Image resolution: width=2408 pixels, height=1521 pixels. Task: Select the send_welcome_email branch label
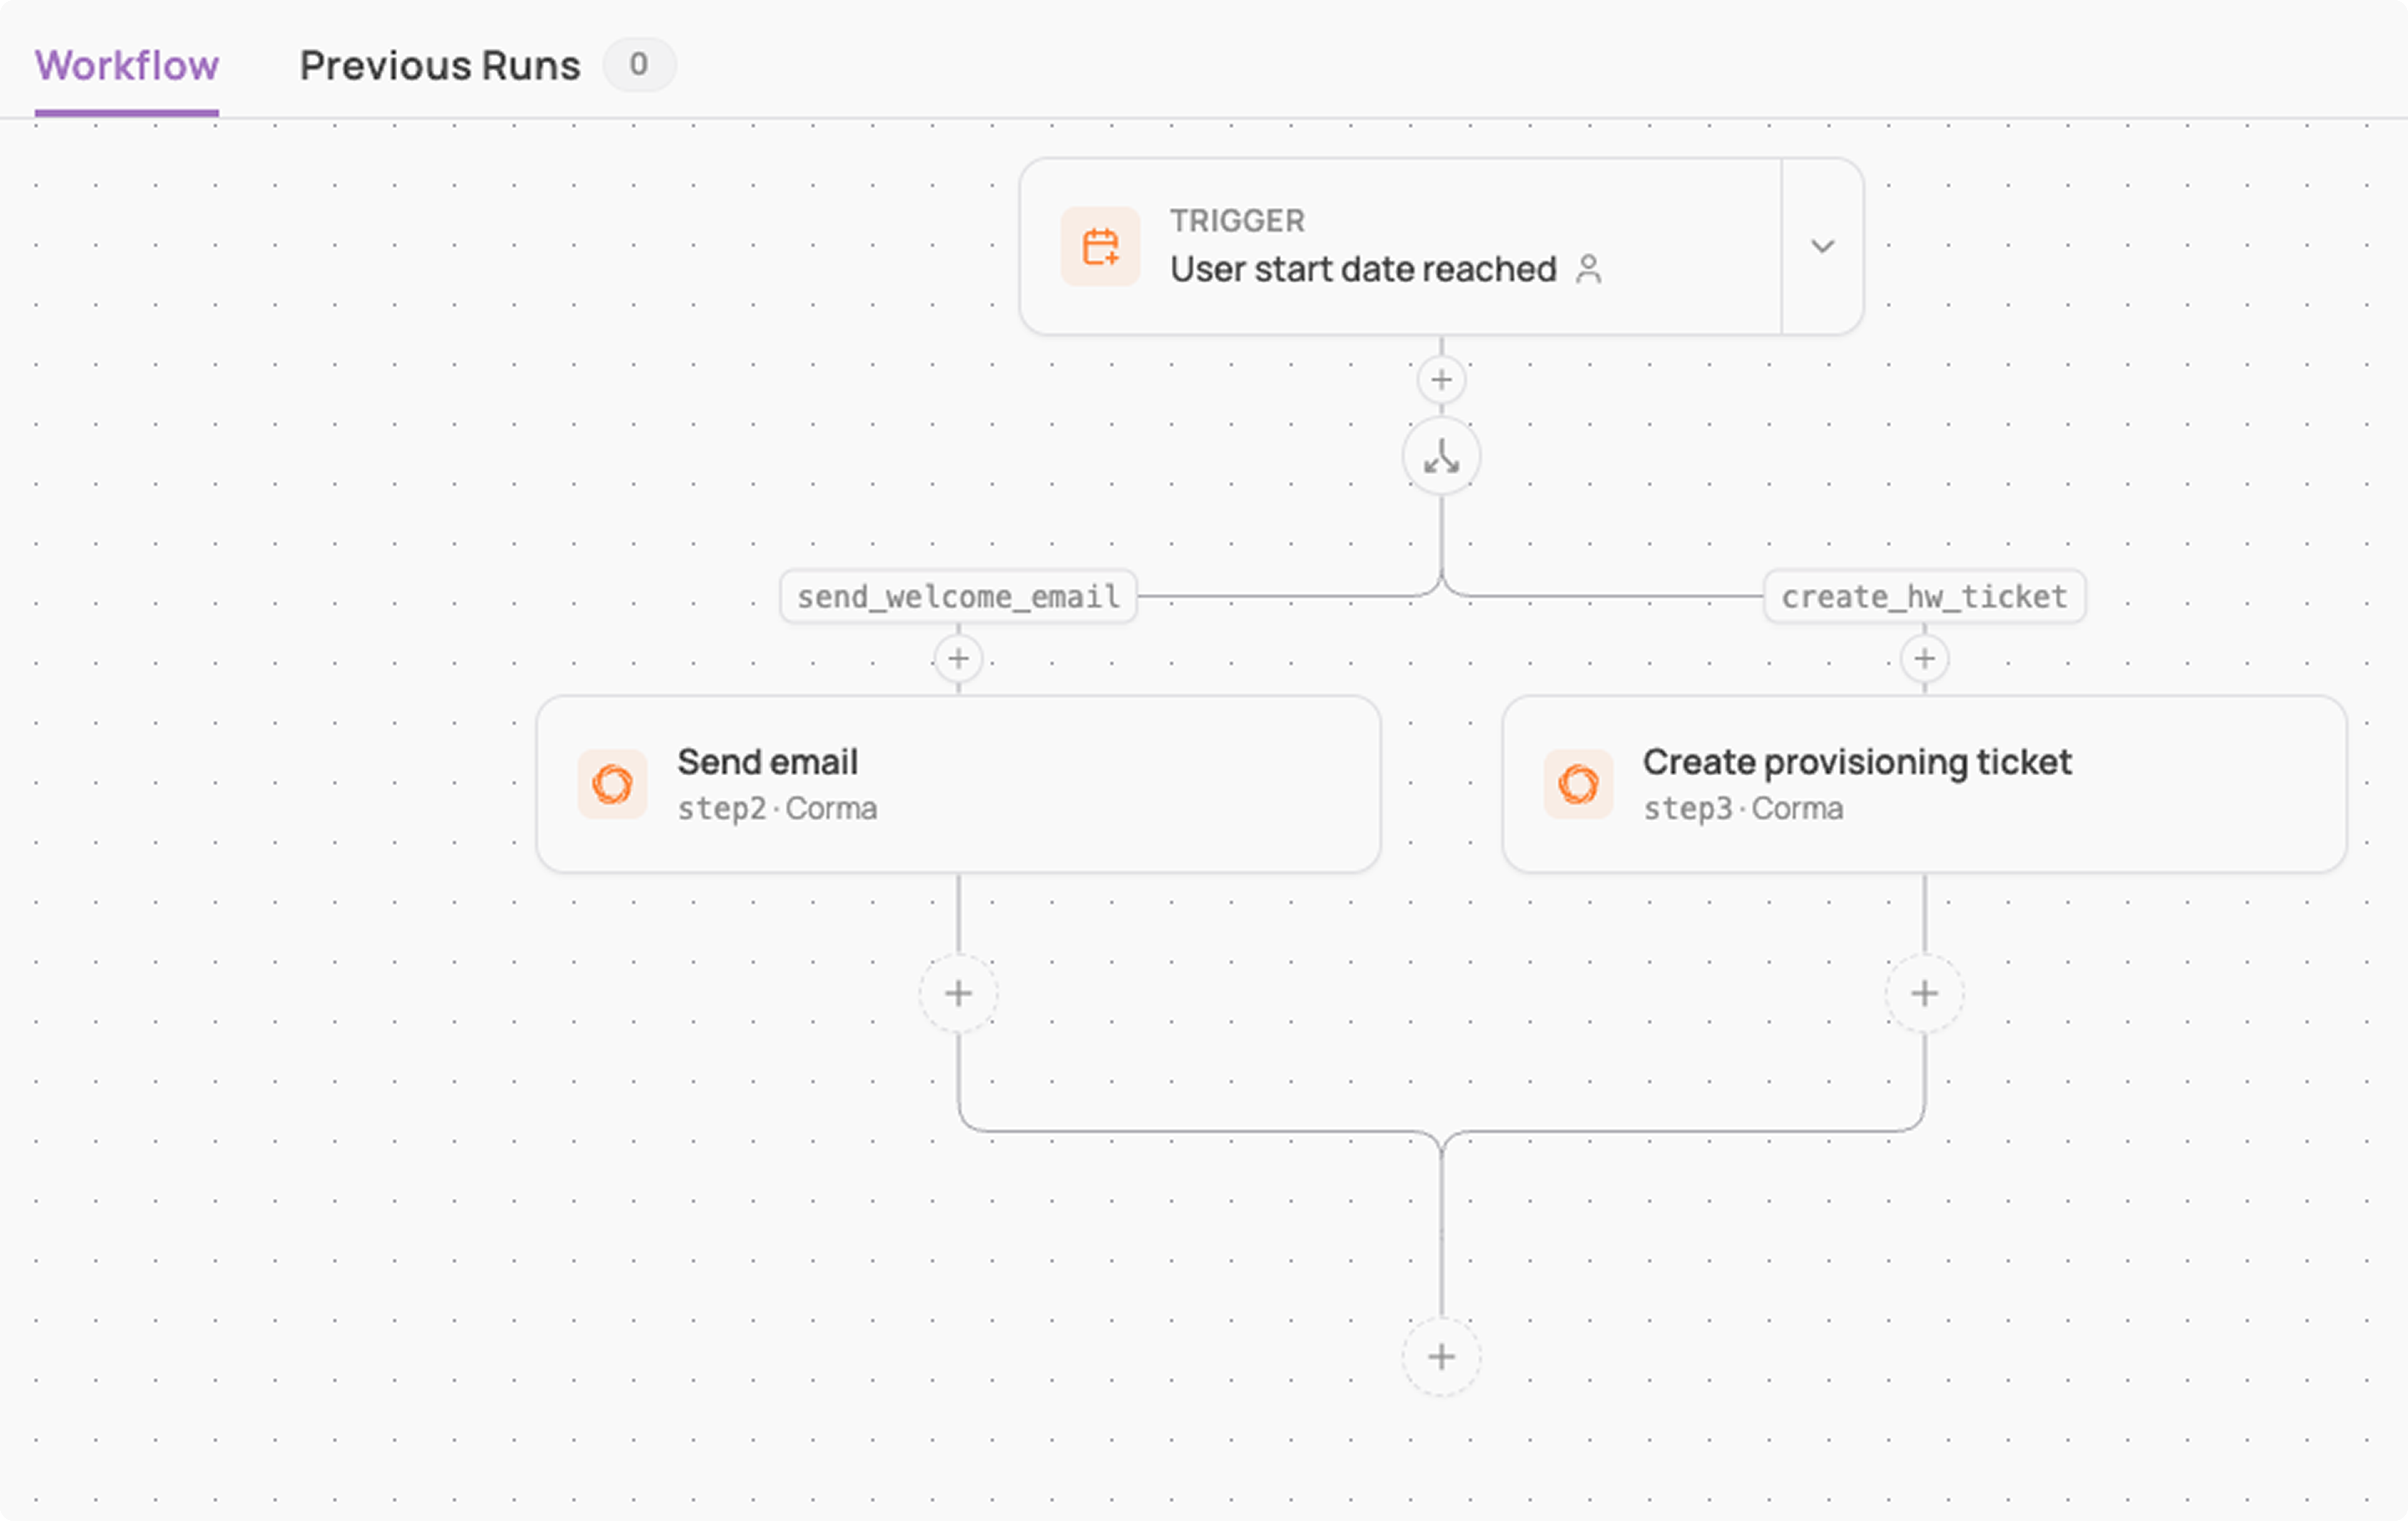click(958, 597)
